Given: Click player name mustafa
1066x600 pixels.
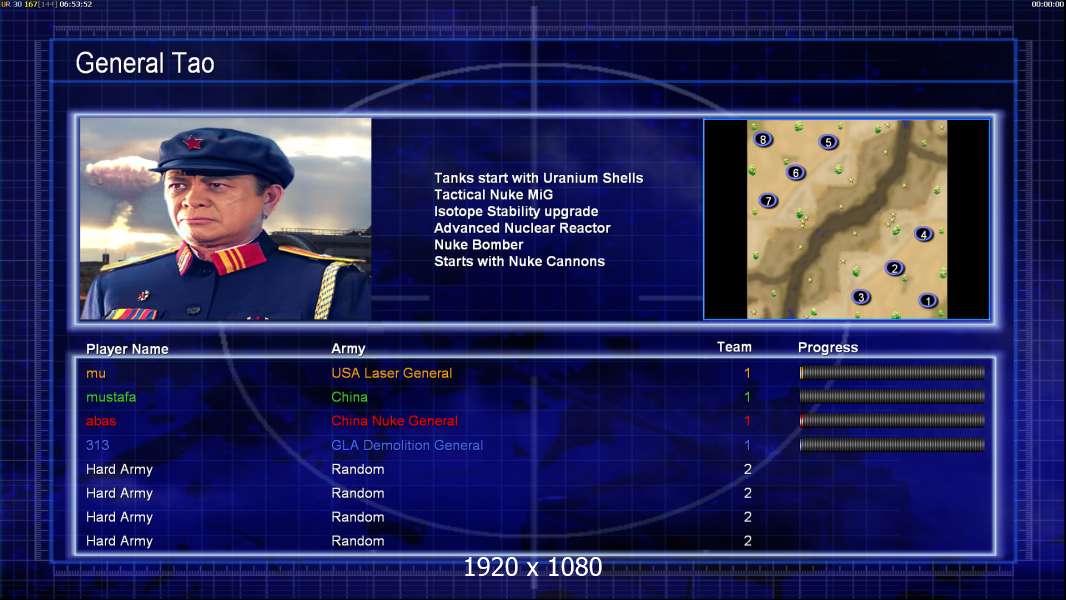Looking at the screenshot, I should (x=111, y=397).
